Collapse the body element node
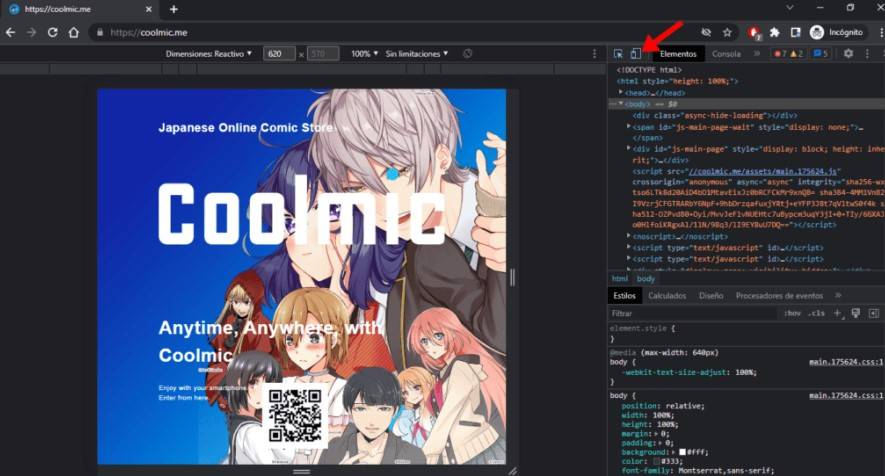Viewport: 885px width, 476px height. pyautogui.click(x=621, y=104)
